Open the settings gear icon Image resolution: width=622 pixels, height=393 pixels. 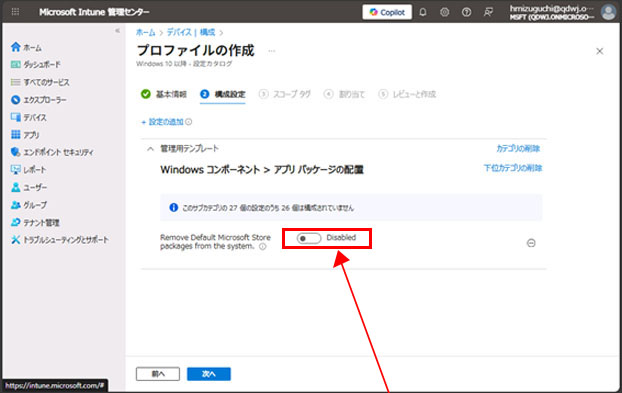coord(444,12)
